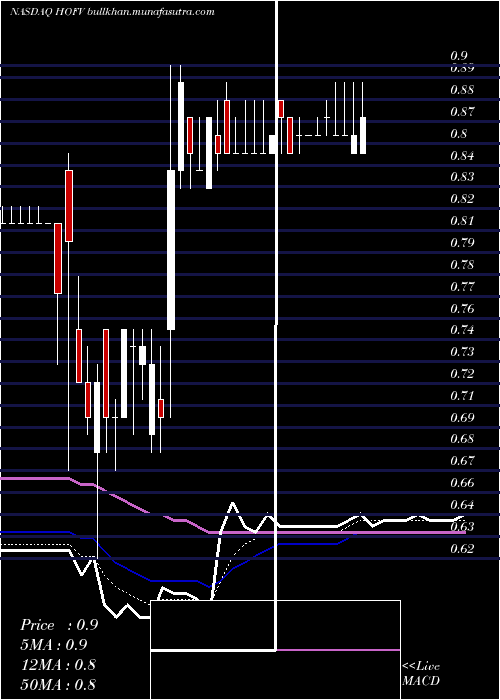Viewport: 500px width, 700px height.
Task: Click the <<Live MACD label
Action: [421, 673]
